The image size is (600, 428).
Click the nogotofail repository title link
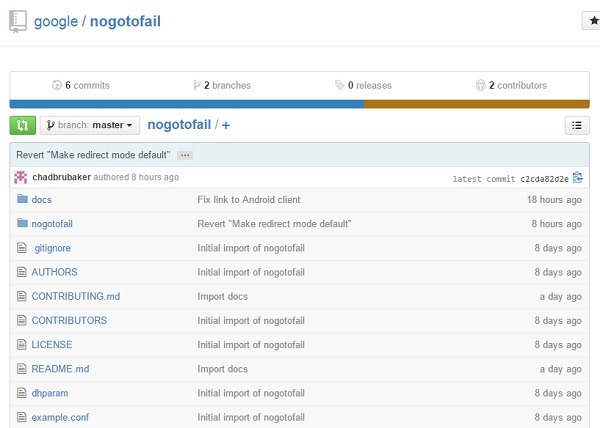[125, 21]
